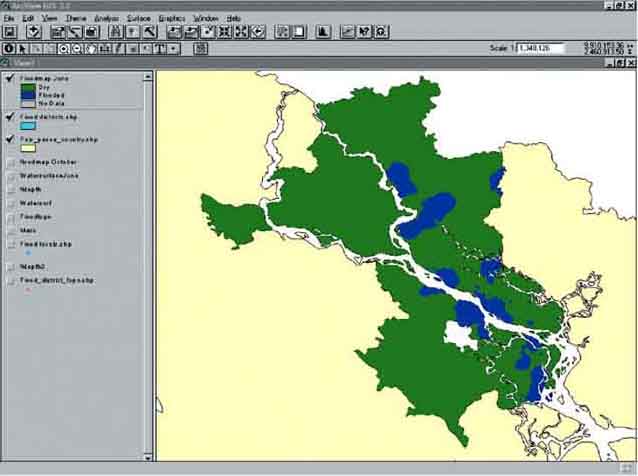Turn on the Watersurface June theme
Viewport: 638px width, 476px height.
(x=10, y=175)
